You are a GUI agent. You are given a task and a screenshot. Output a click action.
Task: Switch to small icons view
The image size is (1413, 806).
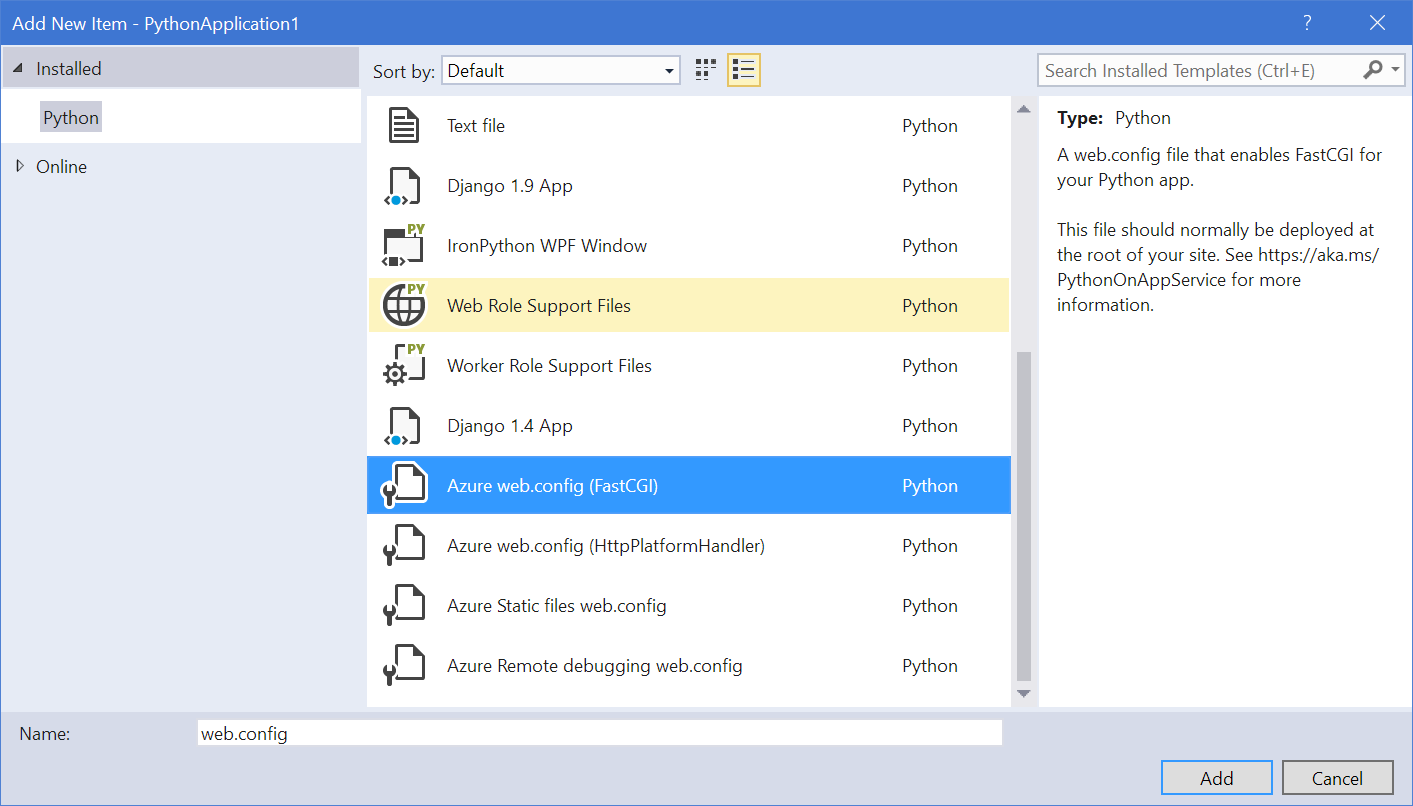[706, 70]
